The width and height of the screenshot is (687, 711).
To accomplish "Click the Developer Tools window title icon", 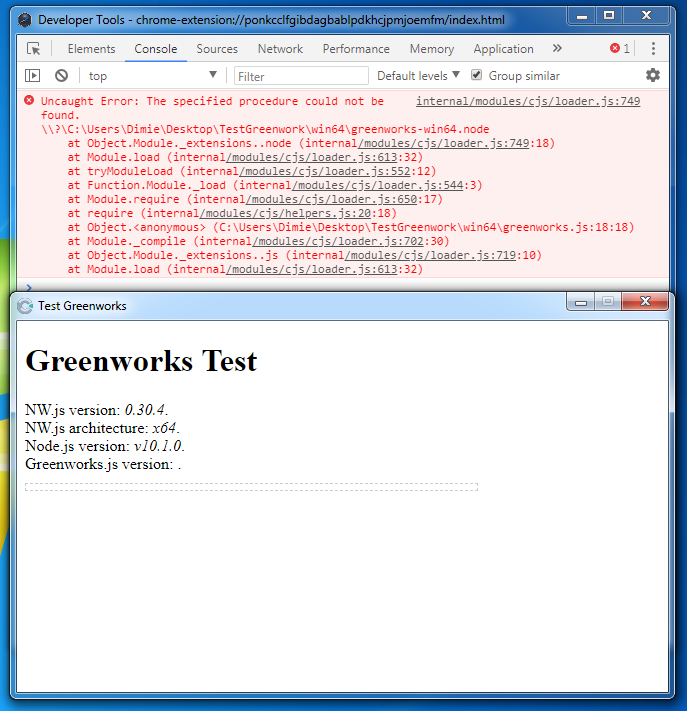I will [25, 20].
